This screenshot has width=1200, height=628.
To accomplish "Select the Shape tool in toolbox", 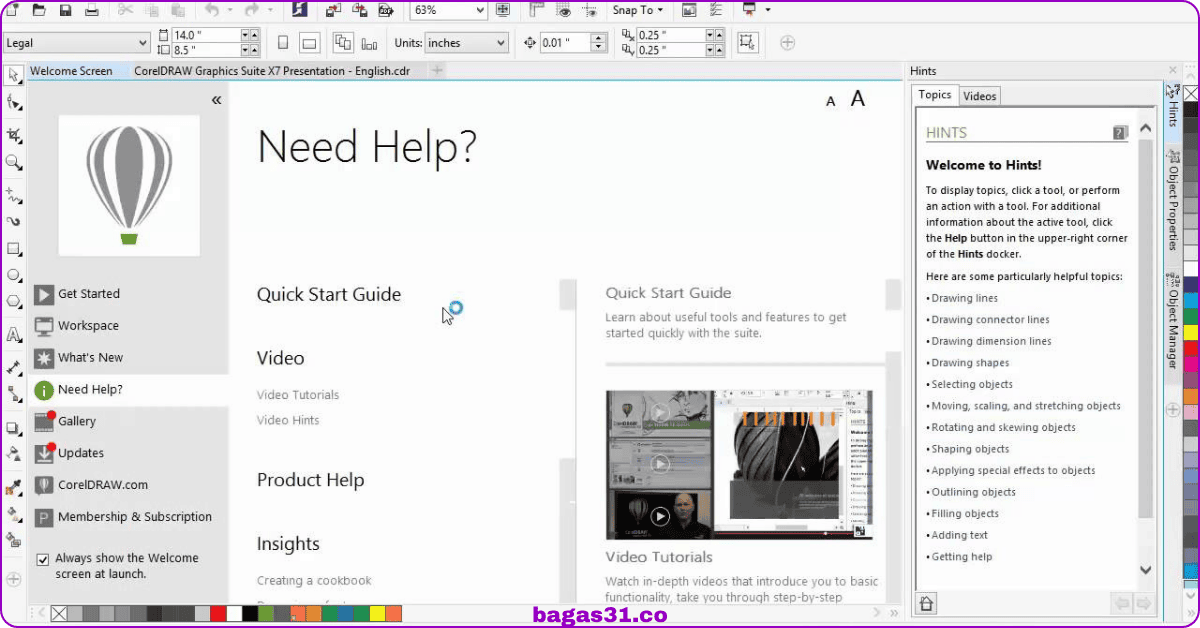I will pyautogui.click(x=13, y=102).
